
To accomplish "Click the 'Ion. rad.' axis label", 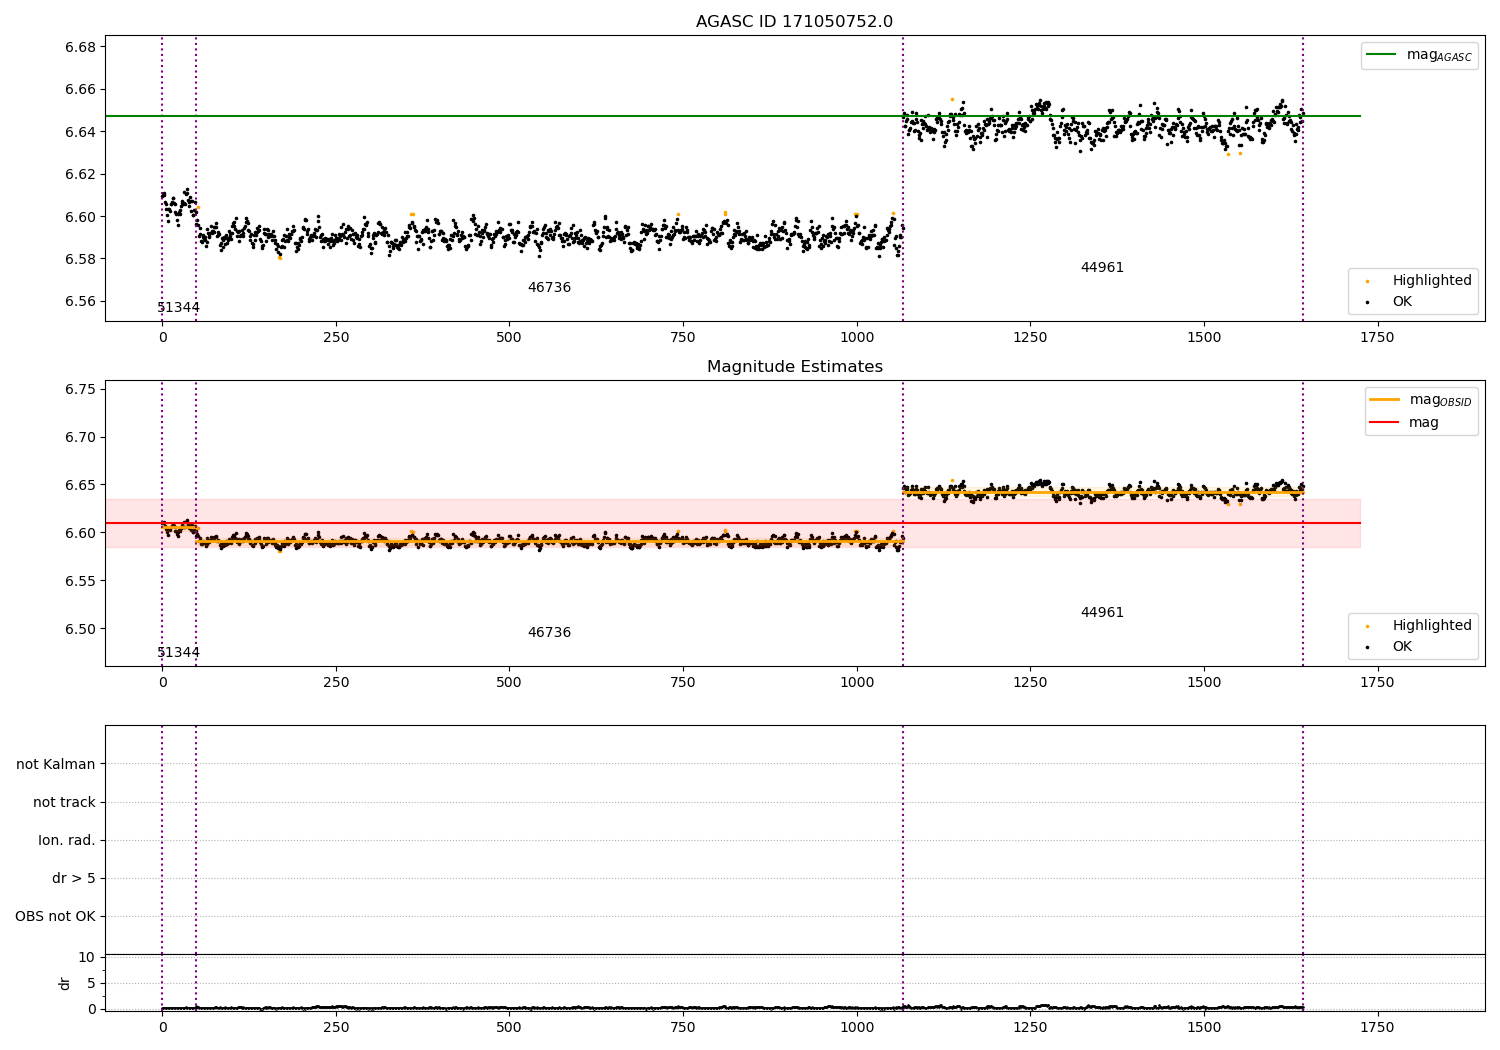I will 67,840.
